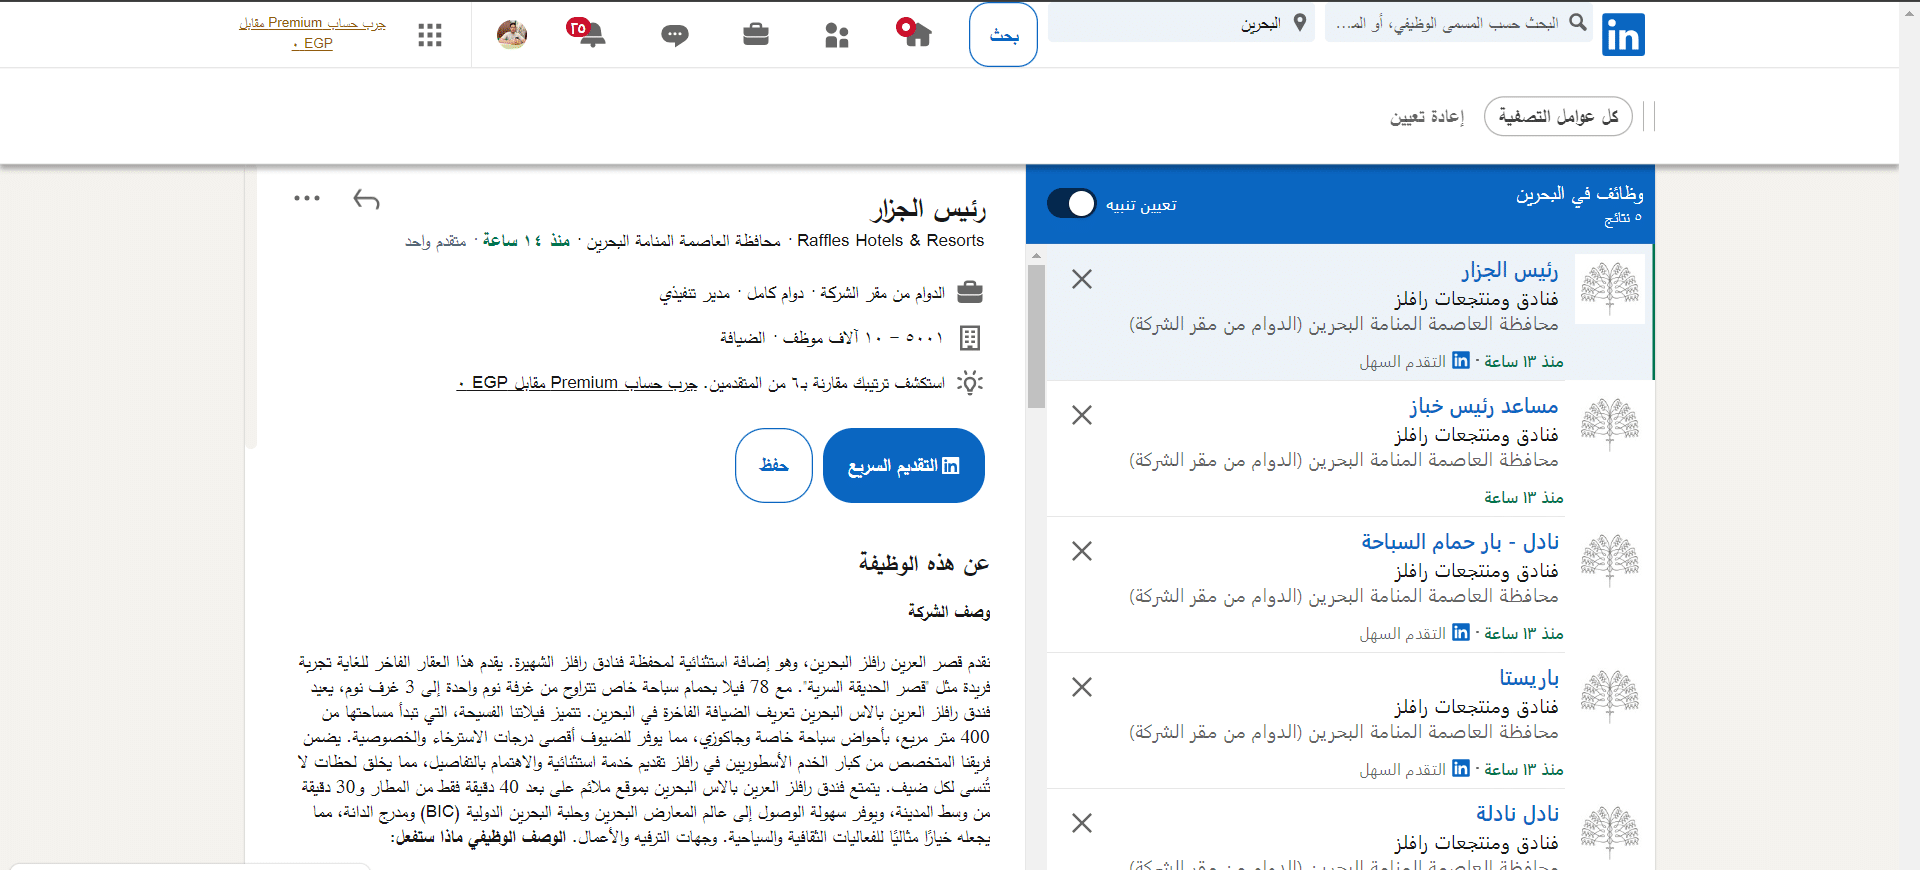Open Premium trial link in job insights

(x=577, y=383)
